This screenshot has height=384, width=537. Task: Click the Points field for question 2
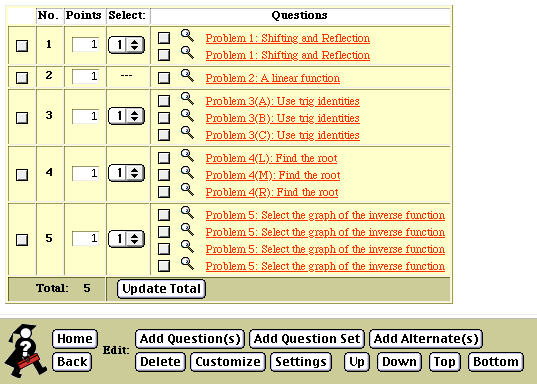[85, 76]
